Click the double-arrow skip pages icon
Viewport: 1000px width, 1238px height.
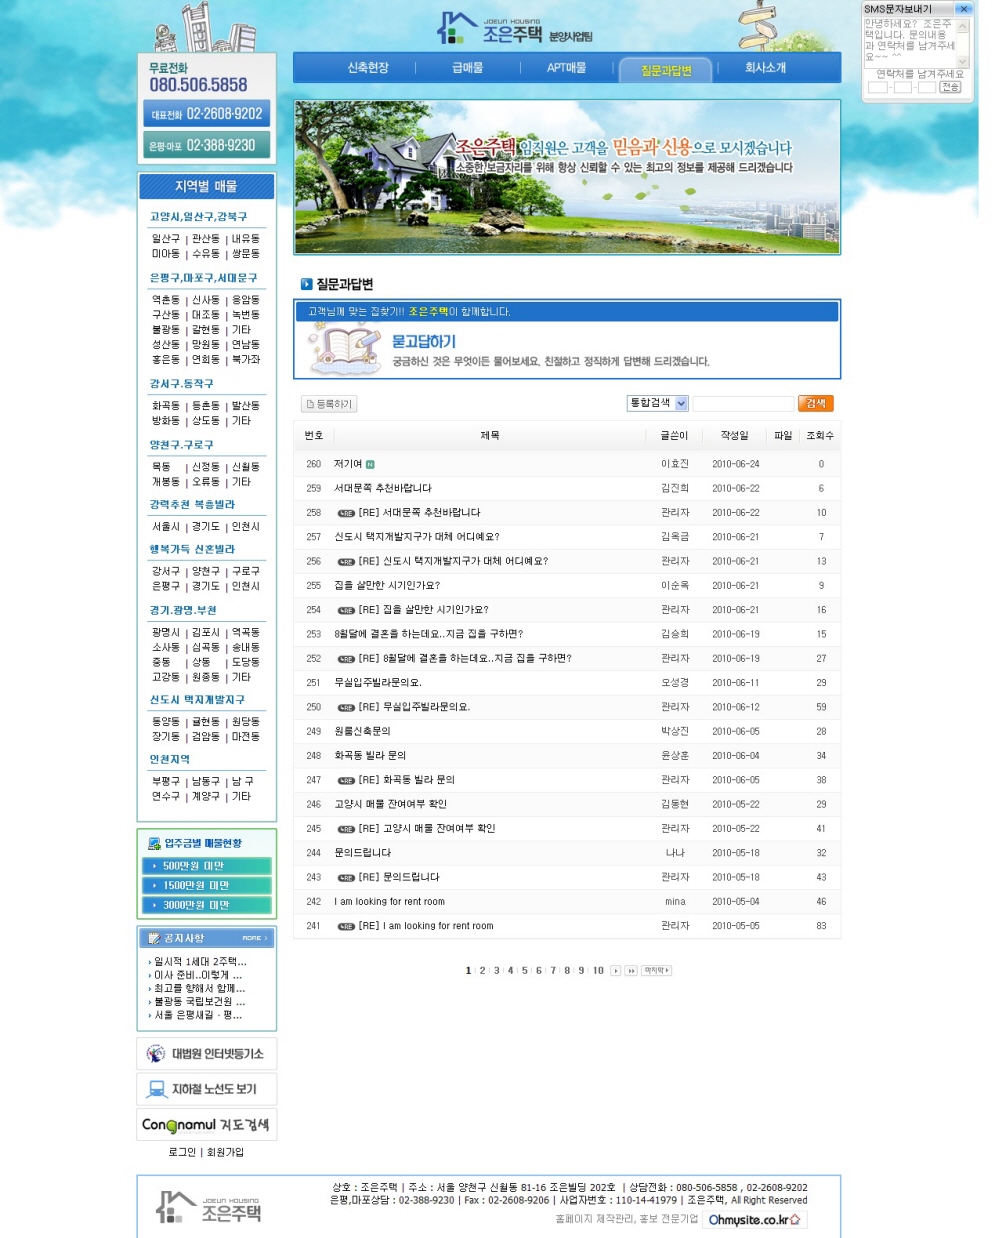click(631, 971)
